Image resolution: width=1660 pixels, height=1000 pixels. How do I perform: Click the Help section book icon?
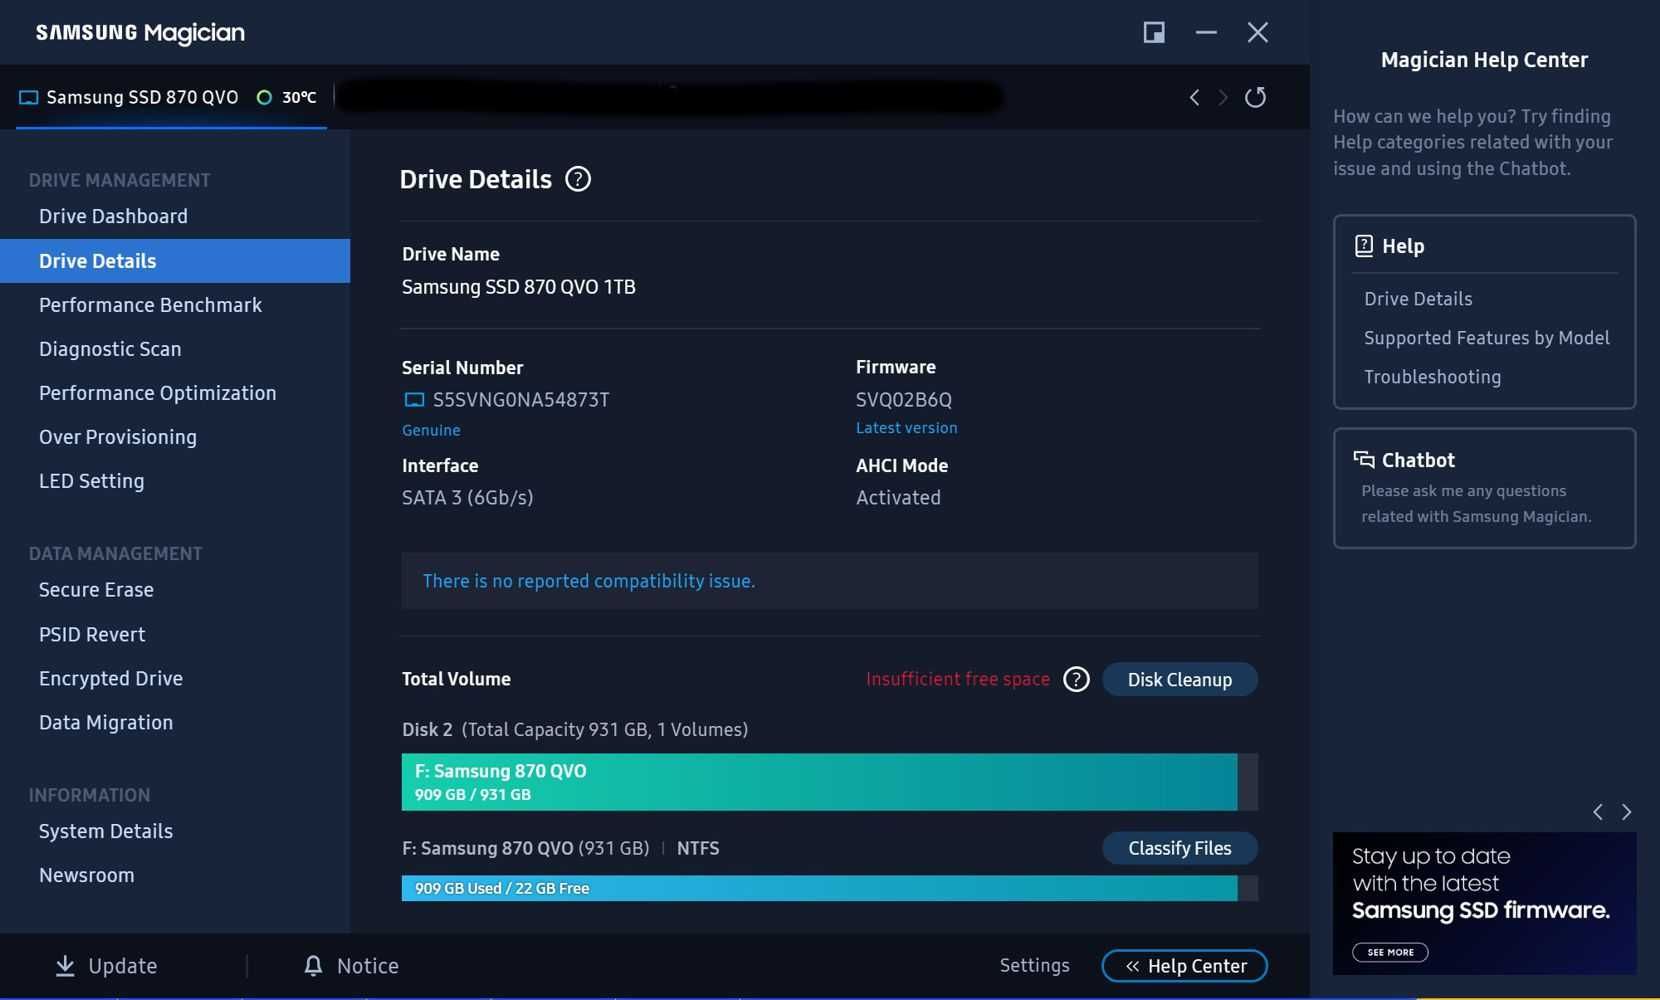pos(1364,246)
